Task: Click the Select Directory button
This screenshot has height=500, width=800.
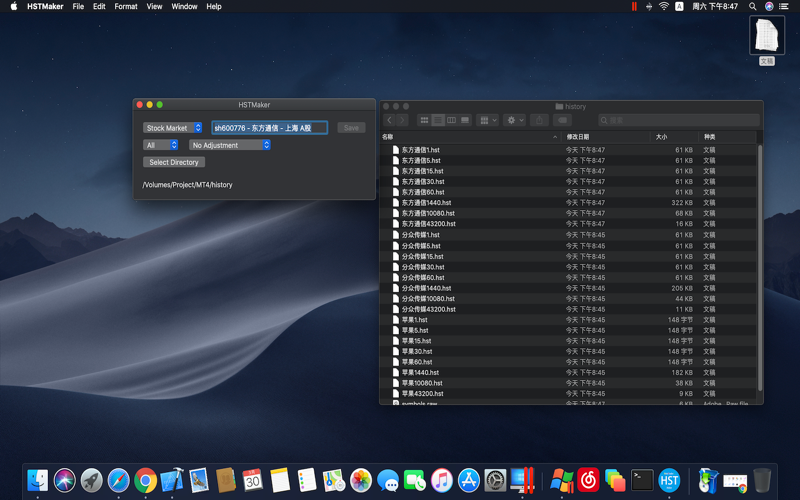Action: click(174, 162)
